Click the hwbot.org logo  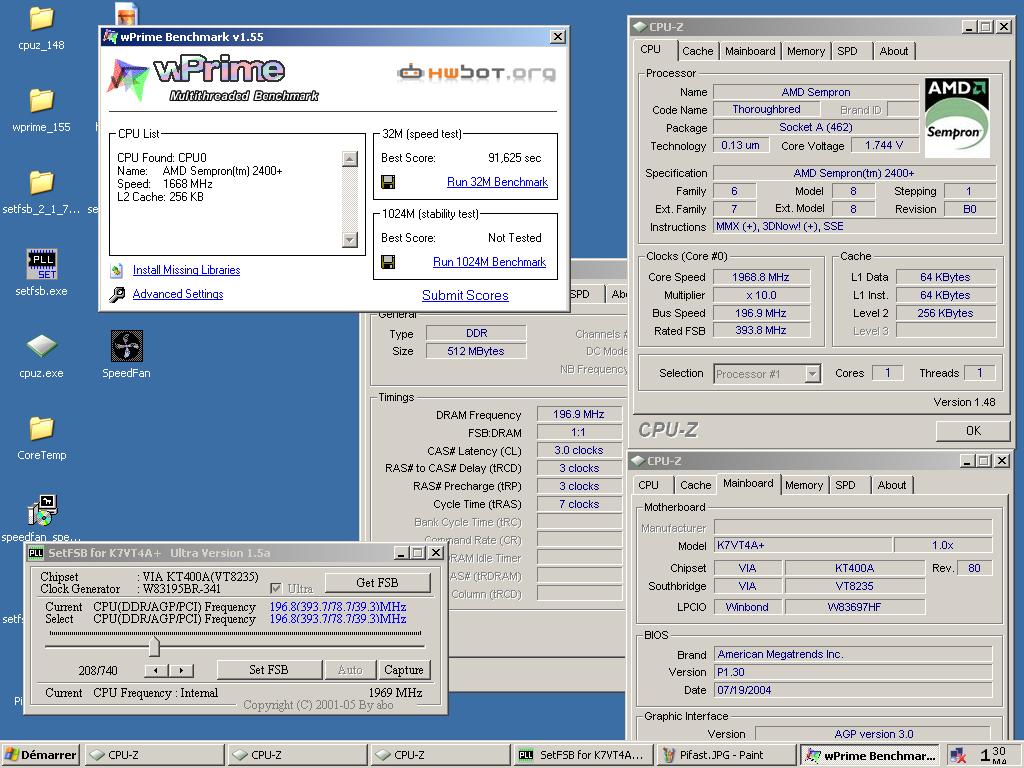click(477, 72)
